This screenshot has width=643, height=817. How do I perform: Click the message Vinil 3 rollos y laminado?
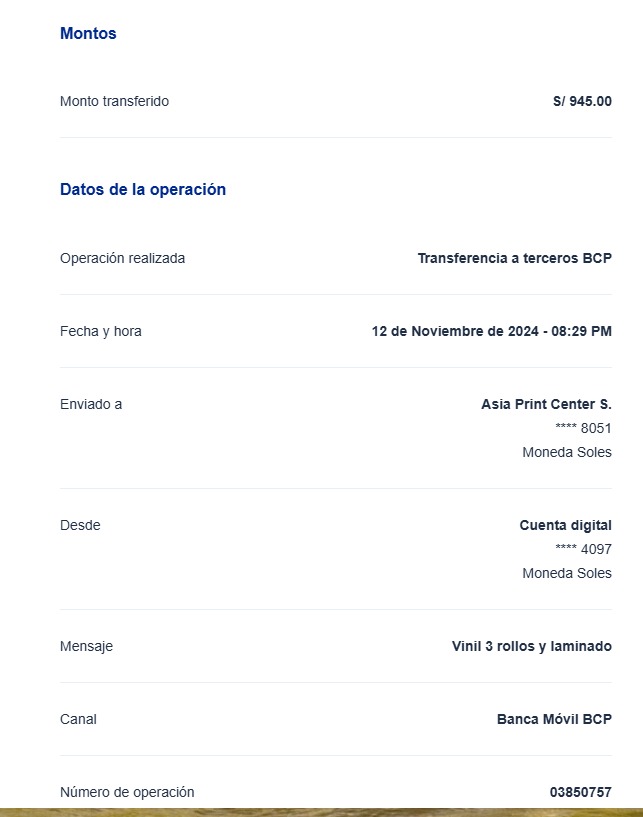pos(531,646)
